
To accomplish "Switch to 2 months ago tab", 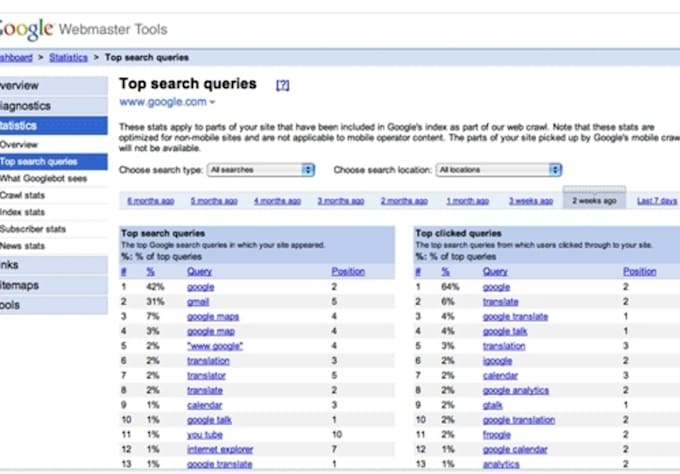I will [x=404, y=201].
